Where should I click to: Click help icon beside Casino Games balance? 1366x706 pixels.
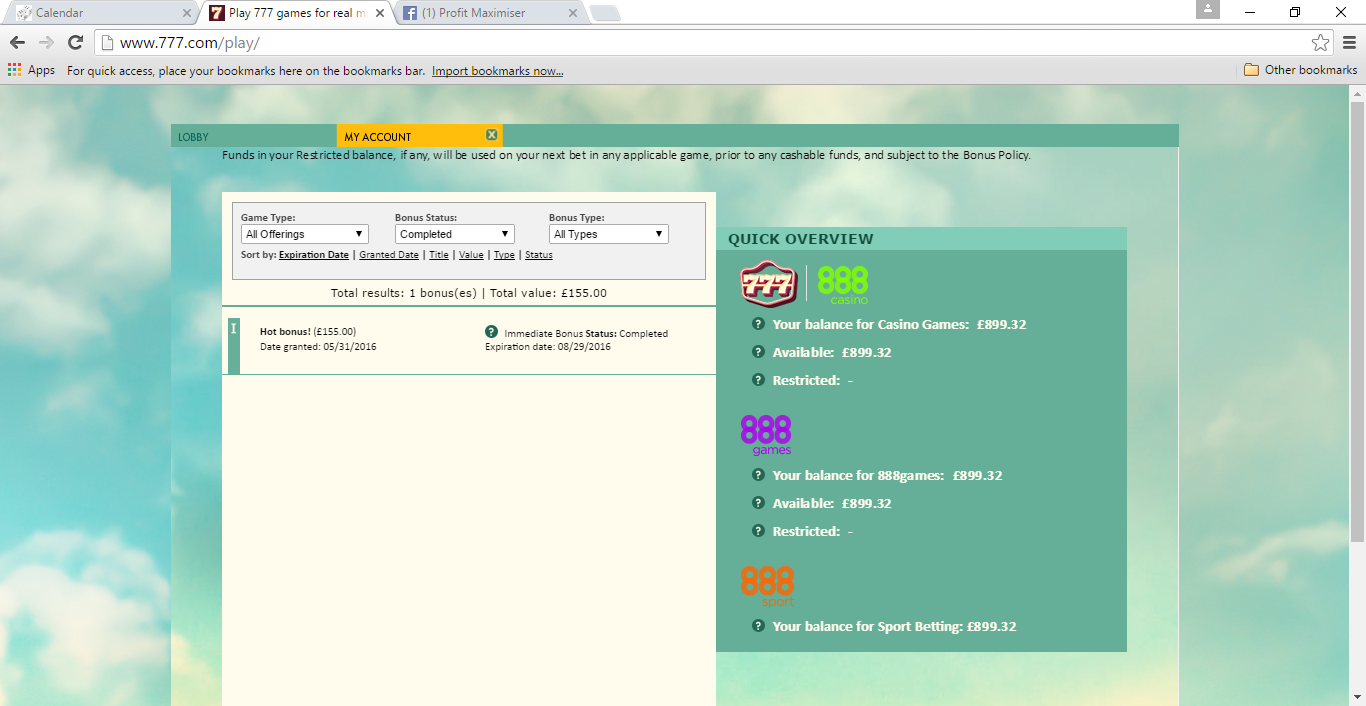coord(758,324)
